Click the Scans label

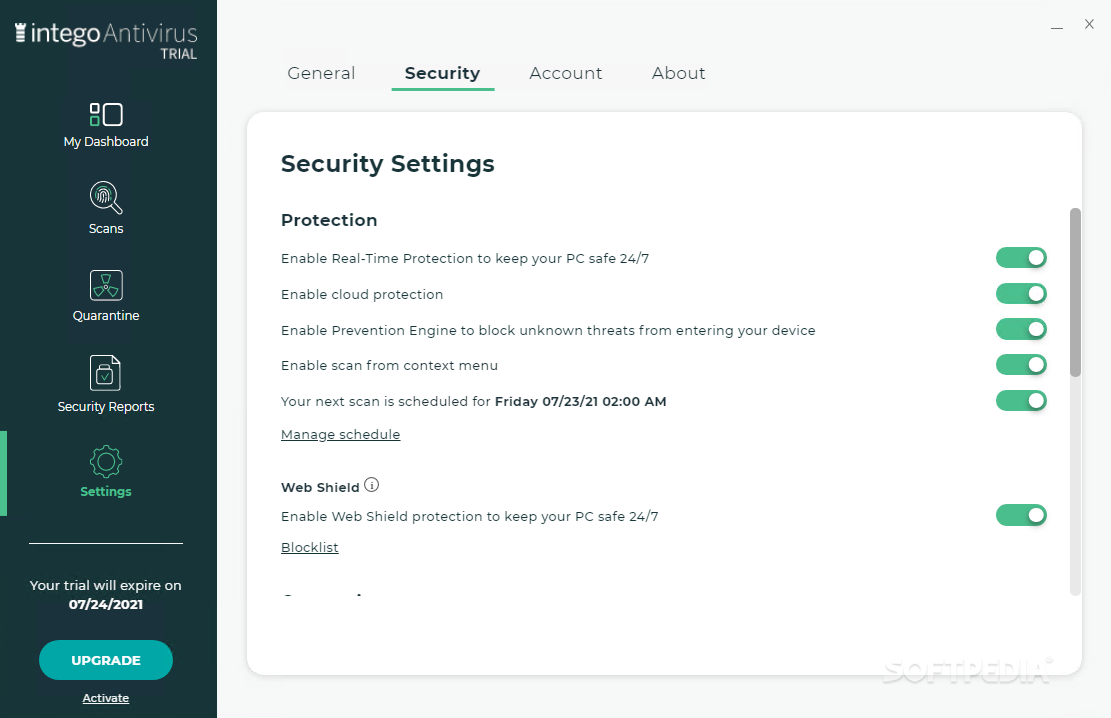pyautogui.click(x=106, y=229)
